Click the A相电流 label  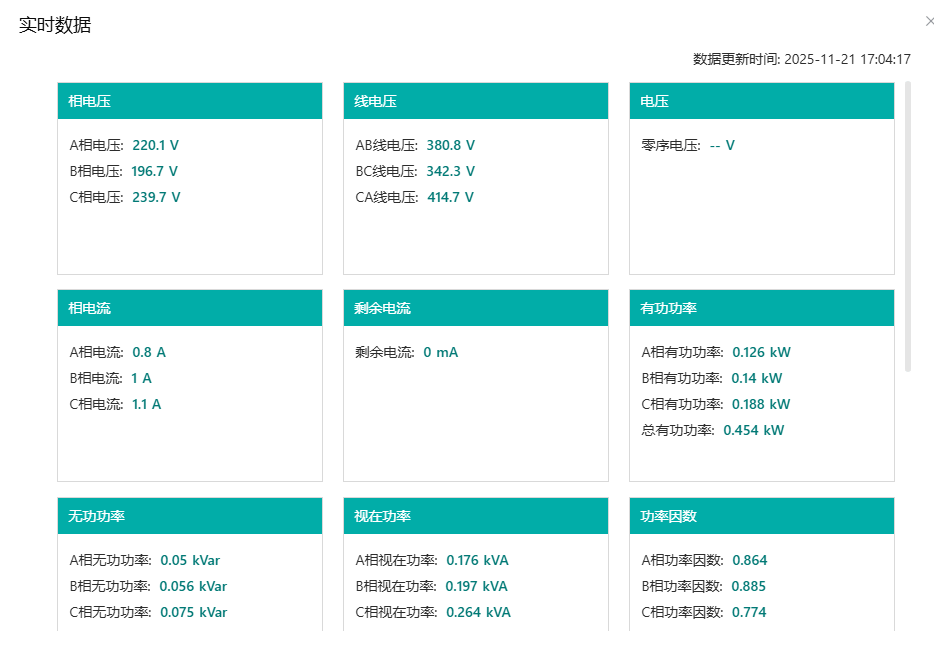[96, 352]
